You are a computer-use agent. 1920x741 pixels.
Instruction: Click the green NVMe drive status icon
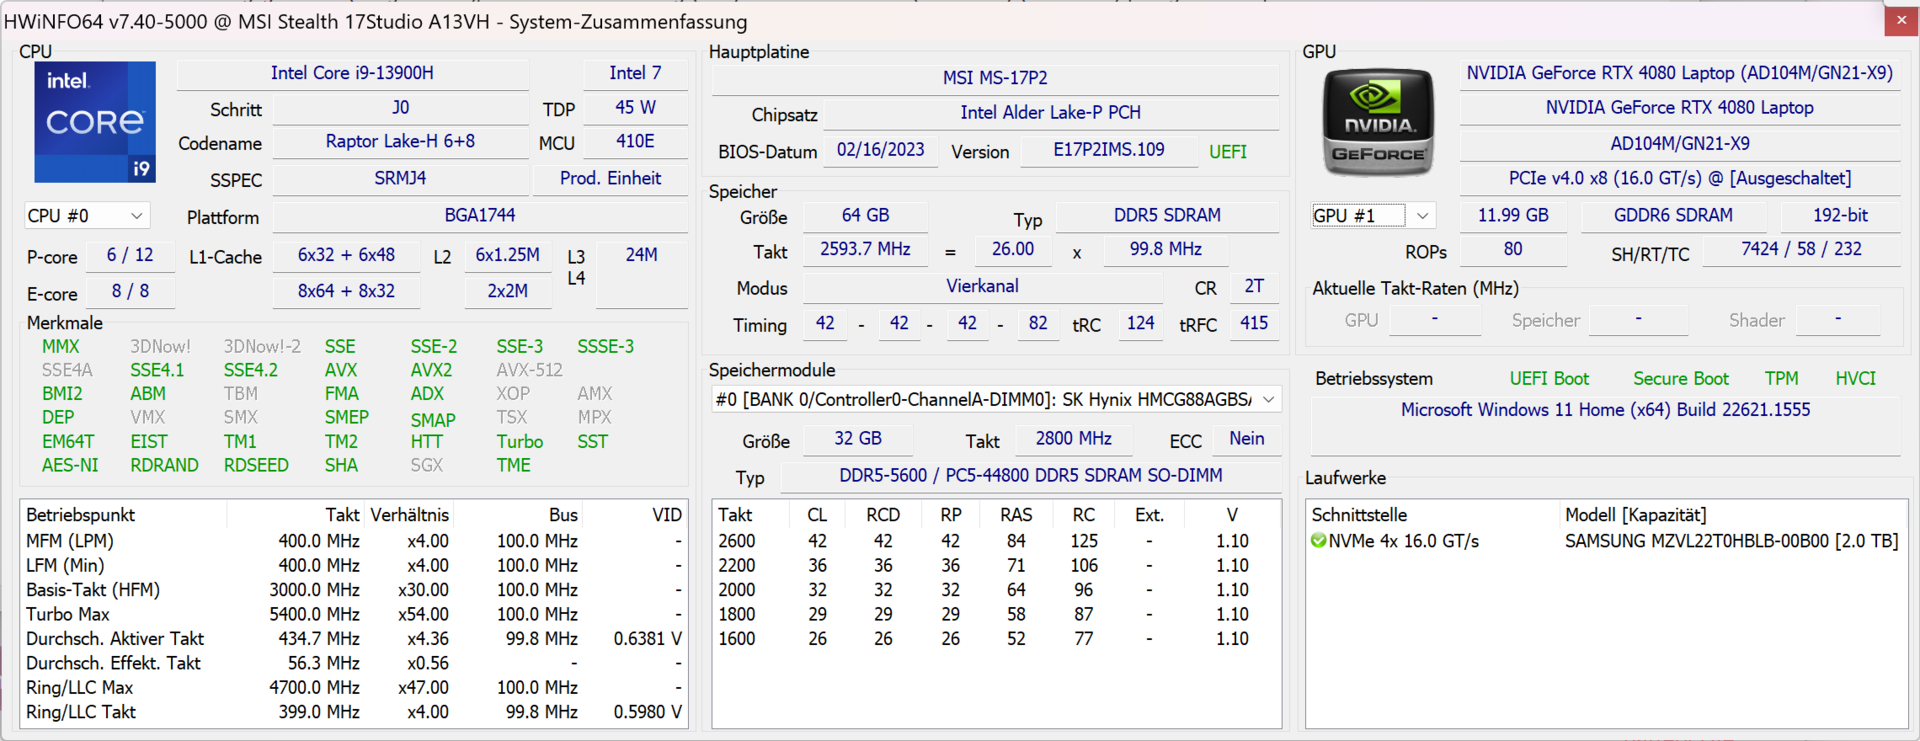tap(1319, 541)
